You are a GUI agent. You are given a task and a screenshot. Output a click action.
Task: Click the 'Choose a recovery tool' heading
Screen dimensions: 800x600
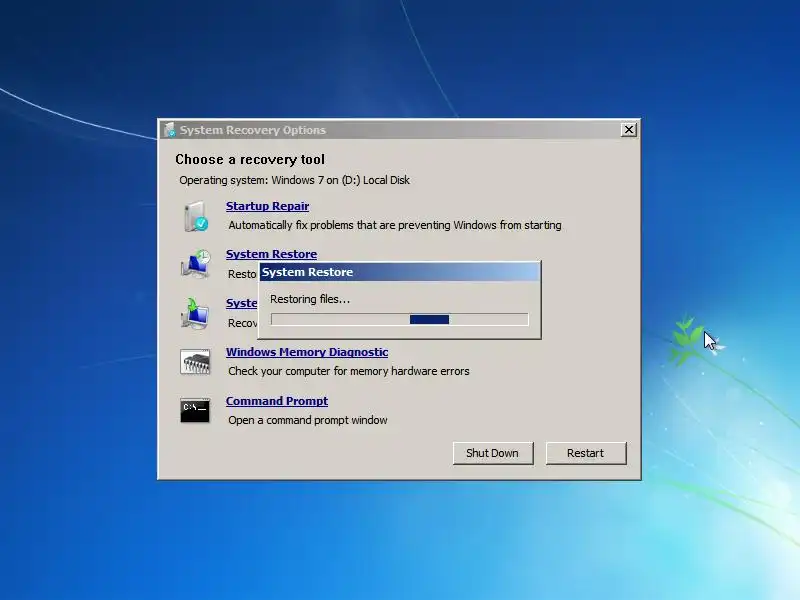tap(250, 160)
